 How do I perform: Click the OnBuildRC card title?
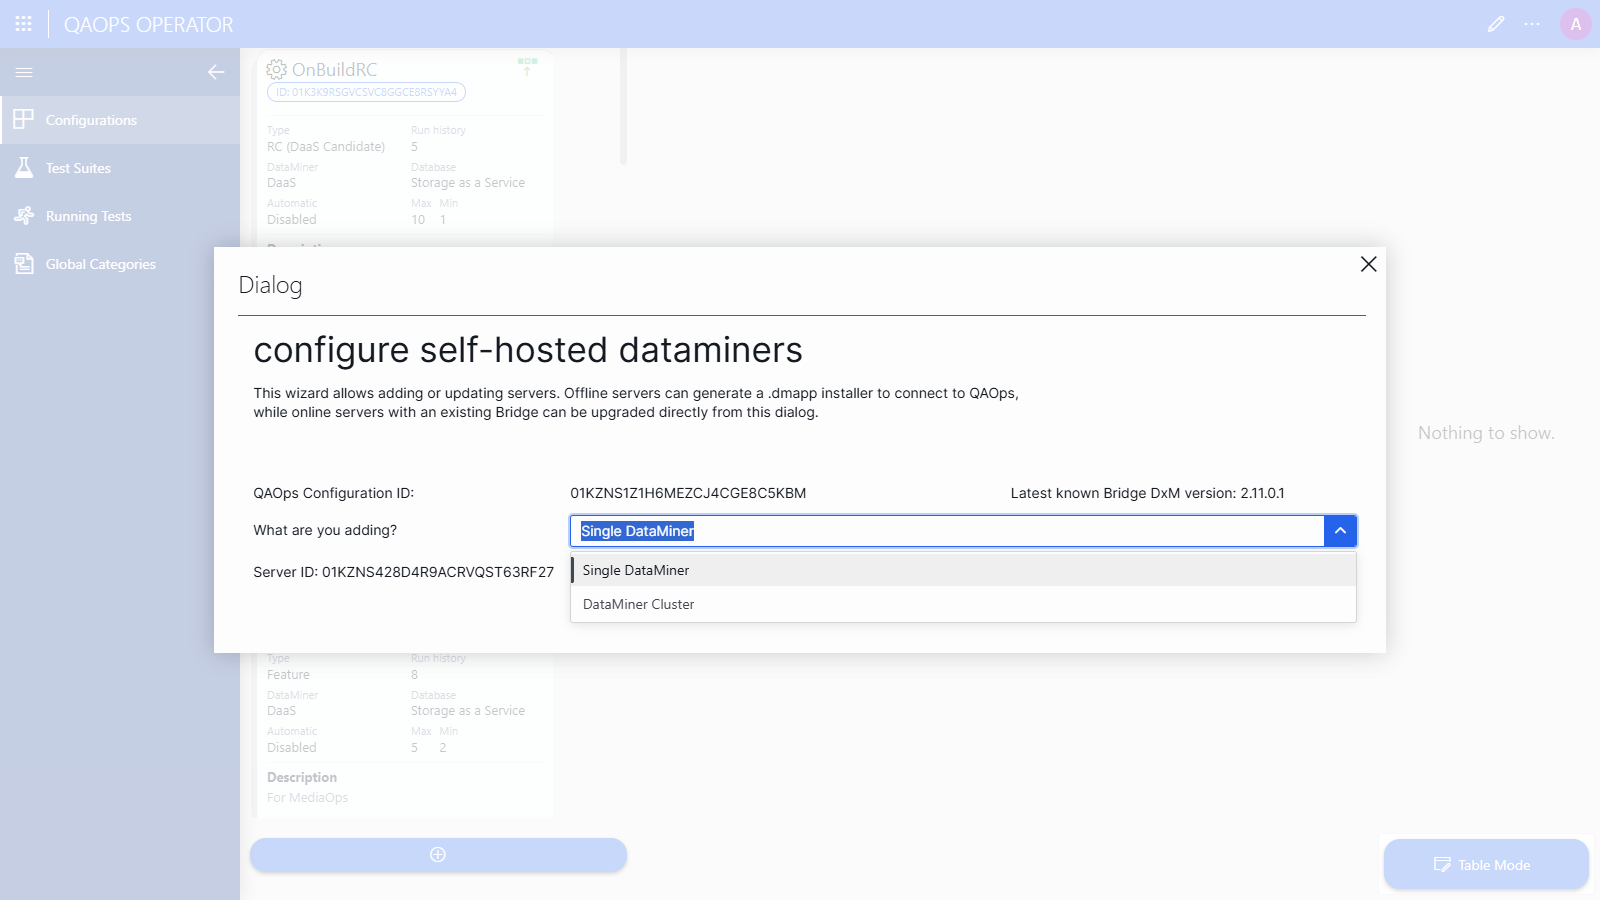335,69
